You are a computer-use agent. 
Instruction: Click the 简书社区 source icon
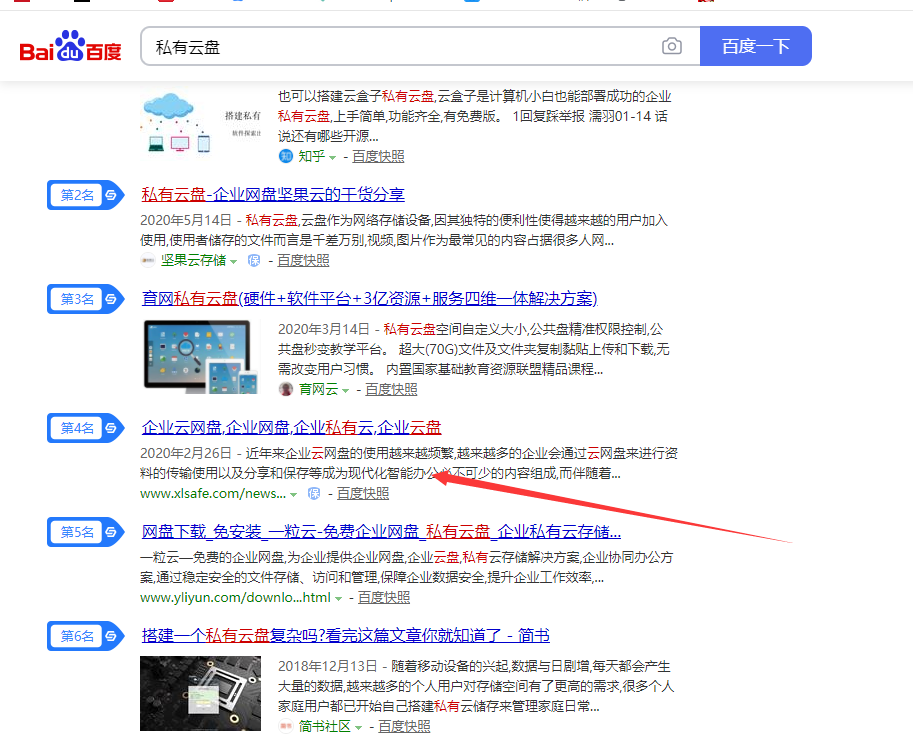285,726
